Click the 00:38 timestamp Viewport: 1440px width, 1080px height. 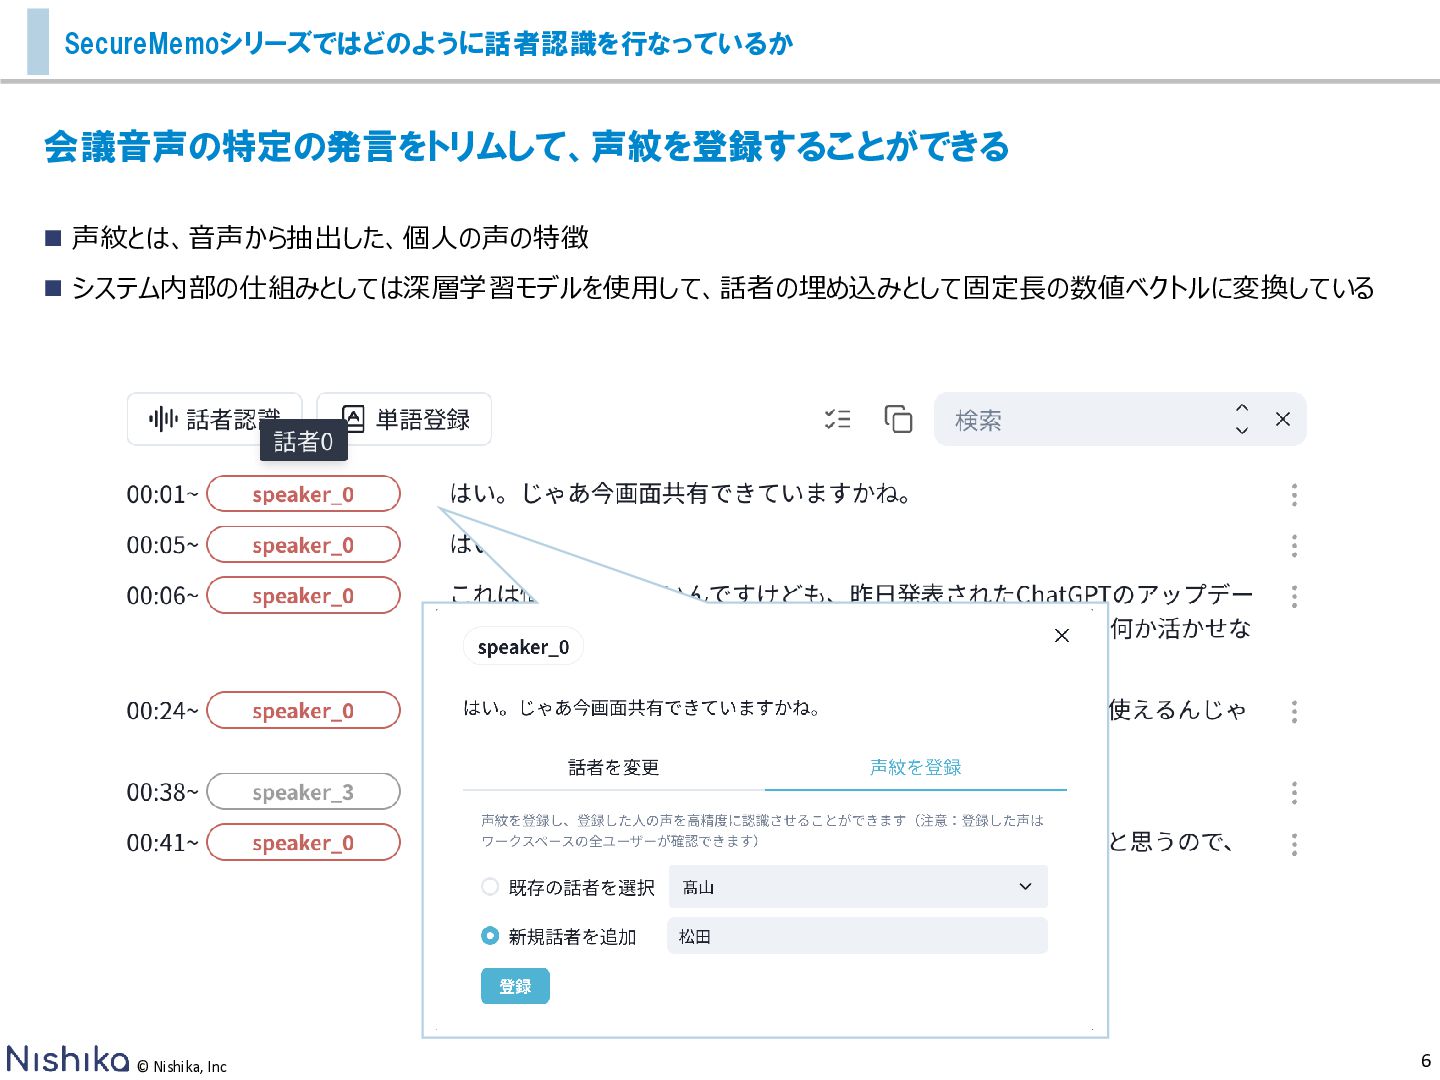click(x=161, y=792)
